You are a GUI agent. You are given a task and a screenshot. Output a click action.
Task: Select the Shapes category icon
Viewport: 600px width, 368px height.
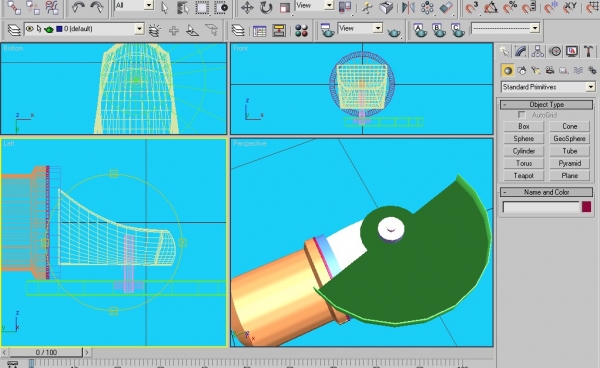(522, 70)
